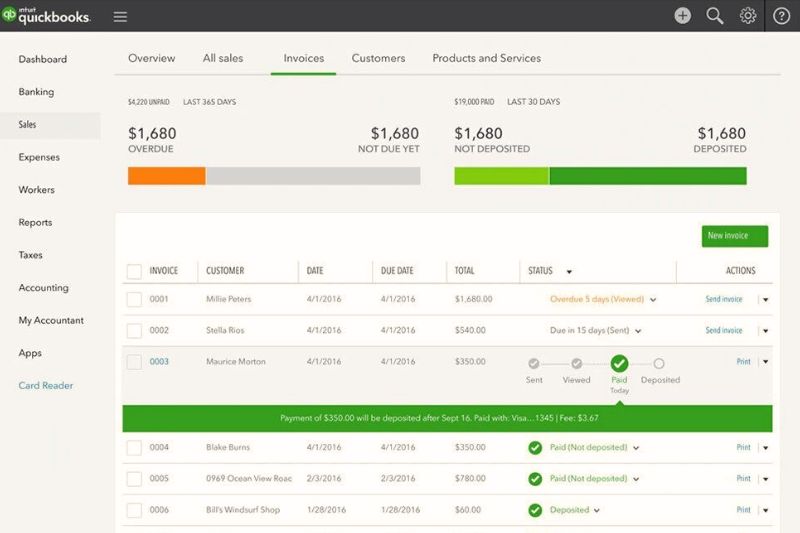This screenshot has width=800, height=533.
Task: Open the Settings gear icon
Action: (x=747, y=16)
